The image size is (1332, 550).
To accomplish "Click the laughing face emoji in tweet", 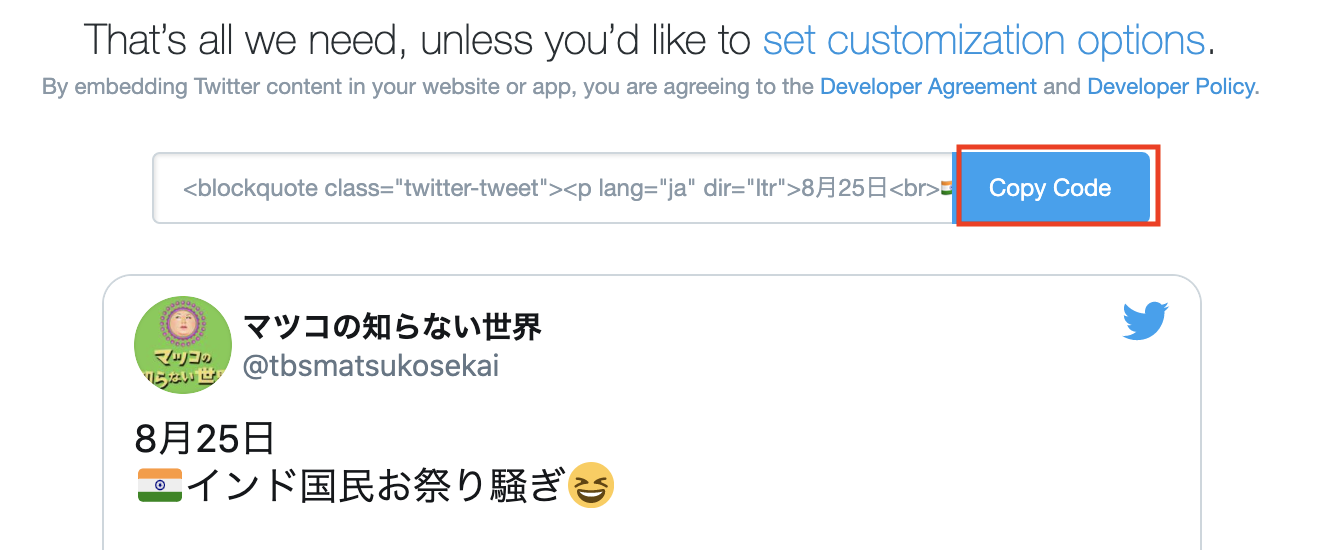I will point(590,487).
